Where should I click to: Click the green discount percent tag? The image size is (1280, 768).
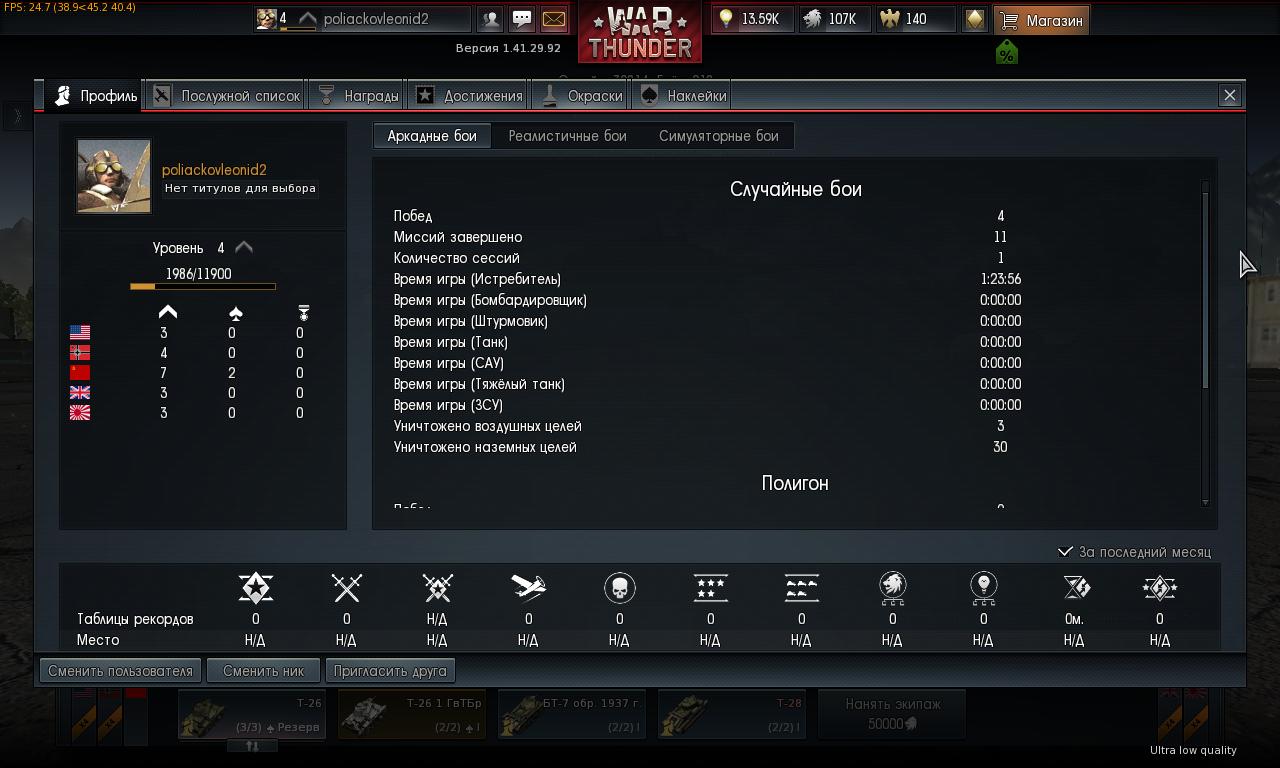point(1006,53)
